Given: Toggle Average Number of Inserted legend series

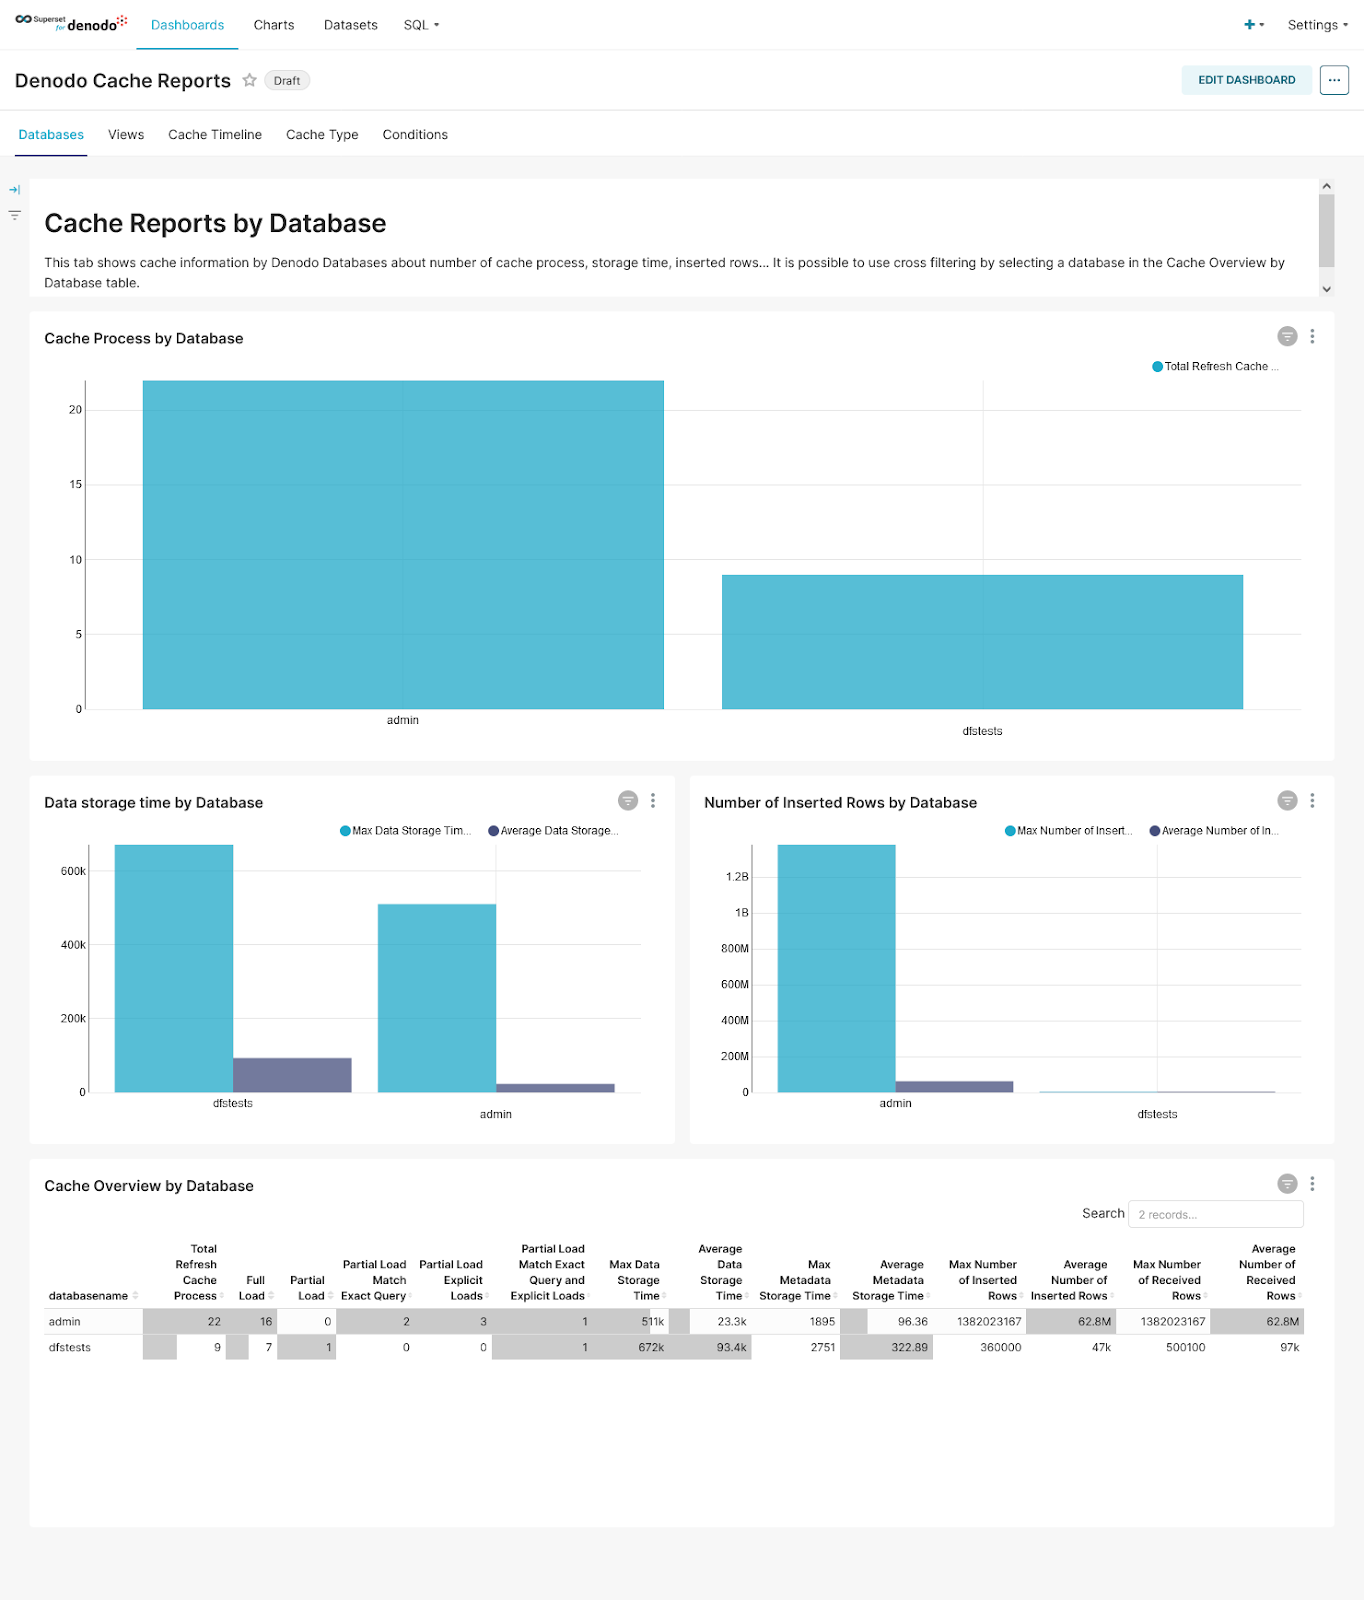Looking at the screenshot, I should (1214, 831).
